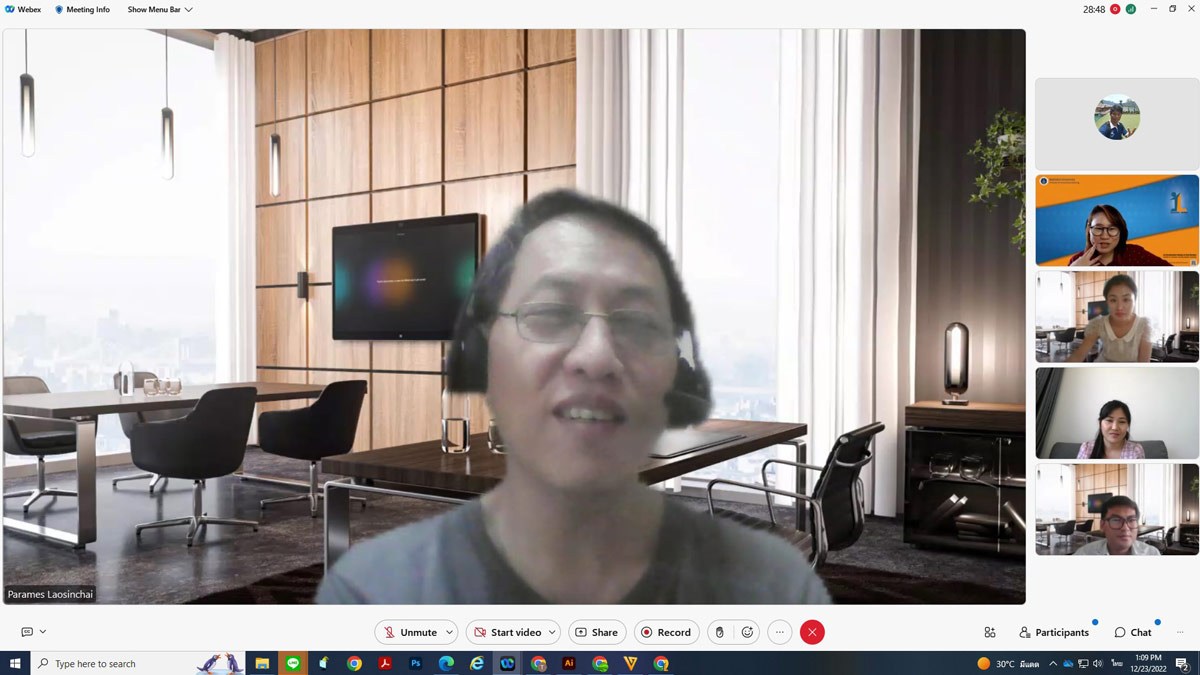Open the LINE app in the taskbar
Screen dimensions: 1200x675
(x=293, y=663)
